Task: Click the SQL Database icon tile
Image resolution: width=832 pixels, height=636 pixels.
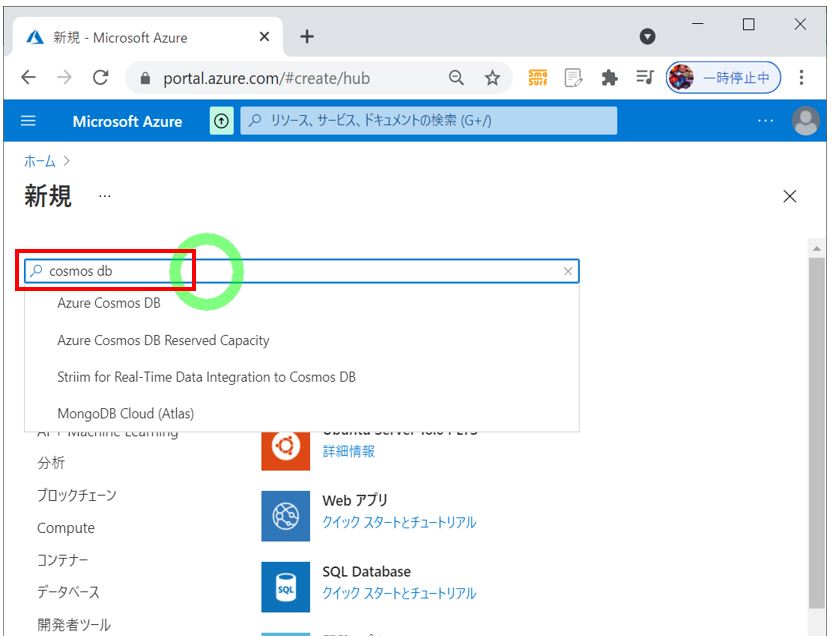Action: [x=285, y=587]
